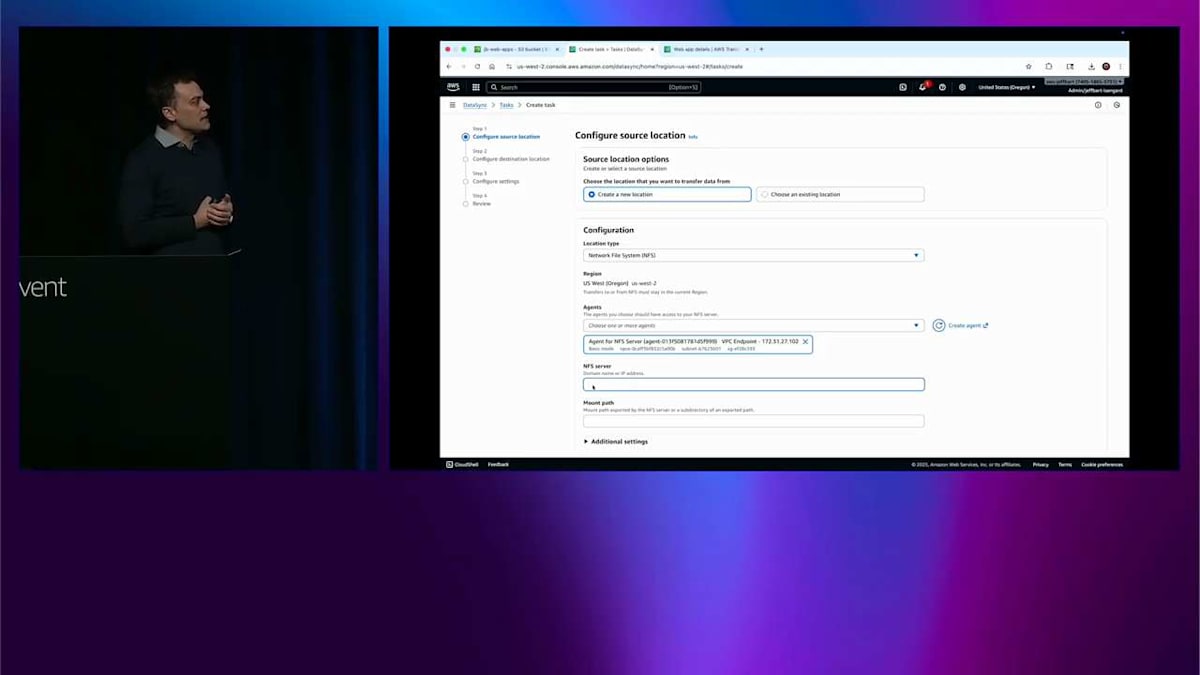Open browser extensions puzzle icon
This screenshot has height=675, width=1200.
pos(1049,67)
